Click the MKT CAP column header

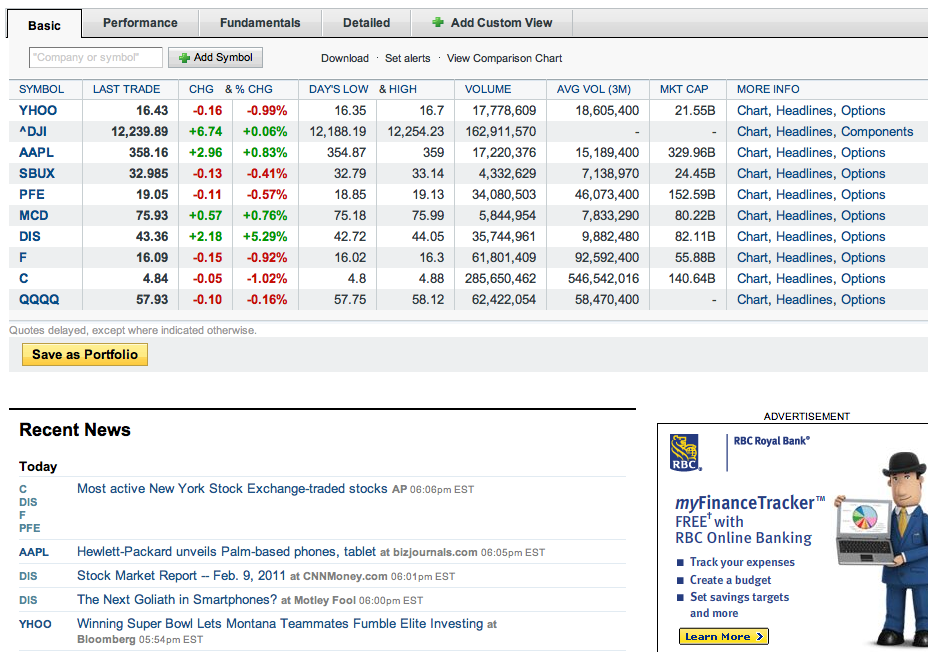[684, 89]
